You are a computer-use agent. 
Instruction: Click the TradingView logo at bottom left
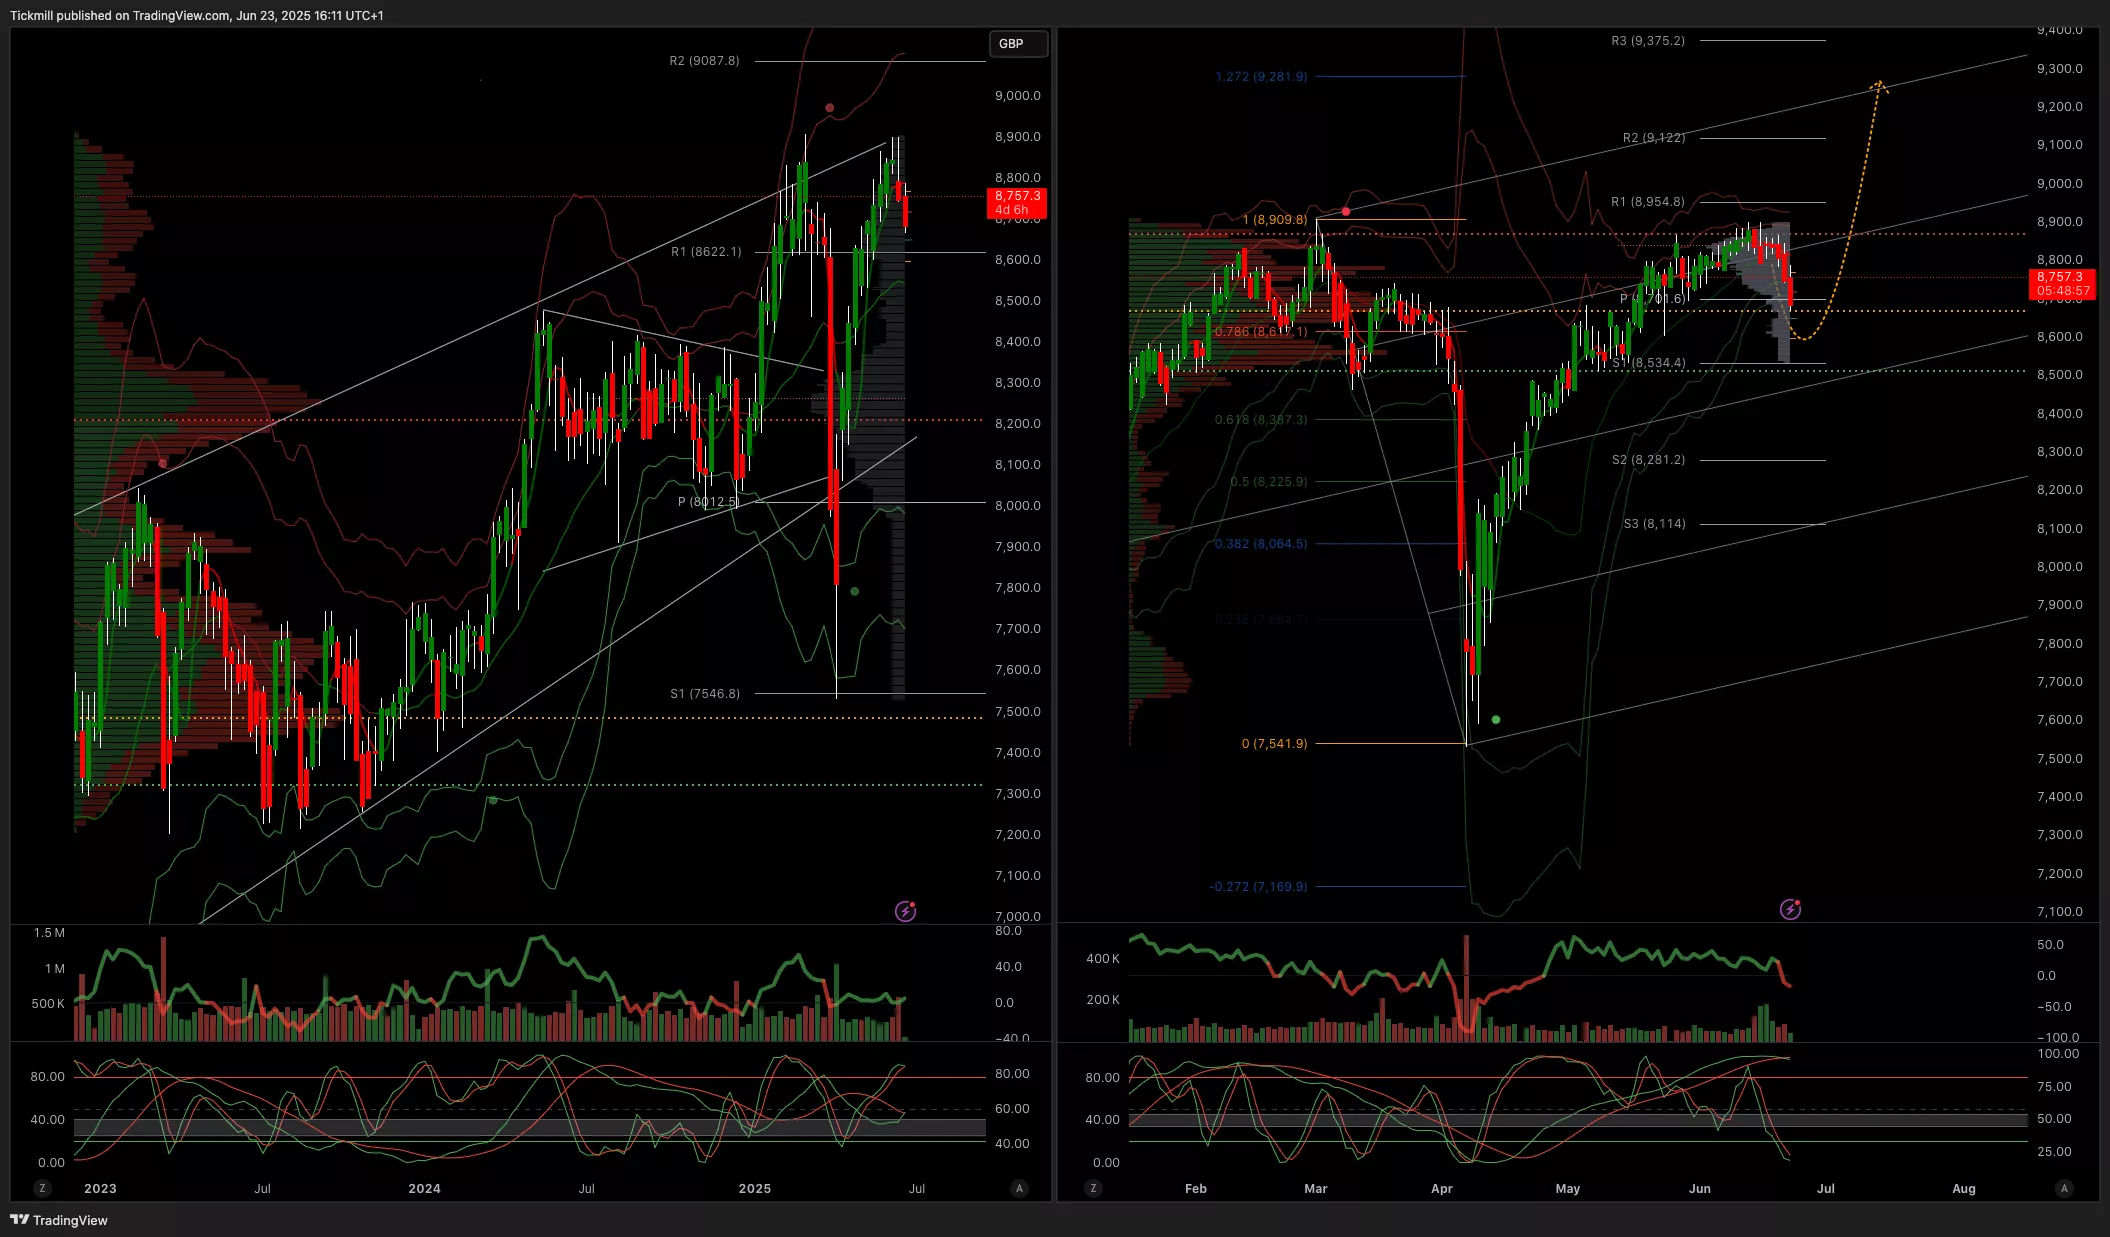(58, 1220)
